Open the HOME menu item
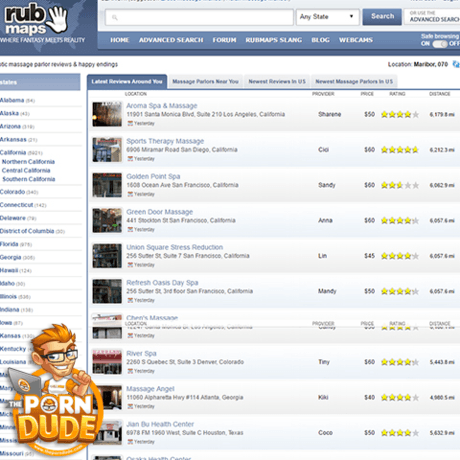The width and height of the screenshot is (460, 460). tap(120, 40)
